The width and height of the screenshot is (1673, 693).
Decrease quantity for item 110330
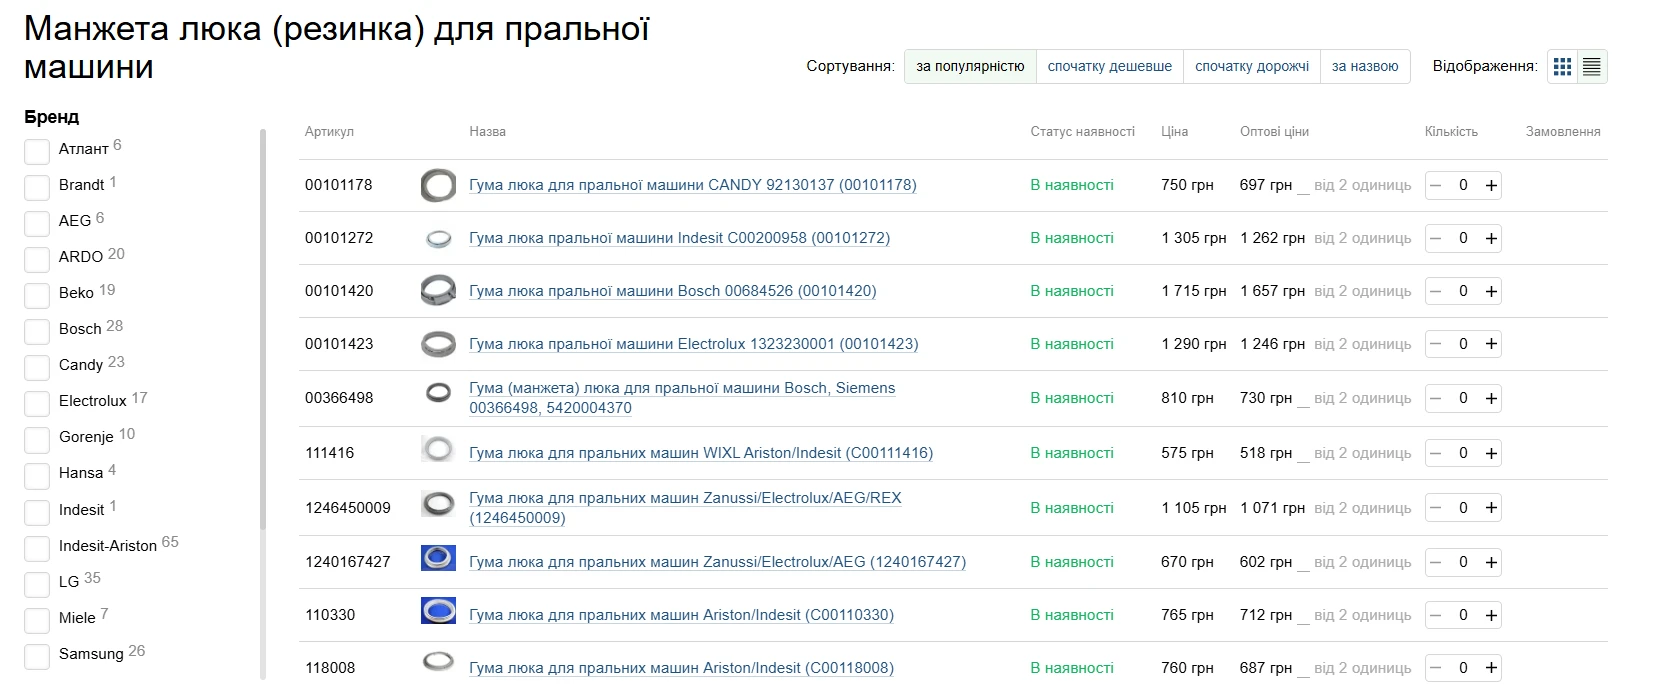(1436, 615)
